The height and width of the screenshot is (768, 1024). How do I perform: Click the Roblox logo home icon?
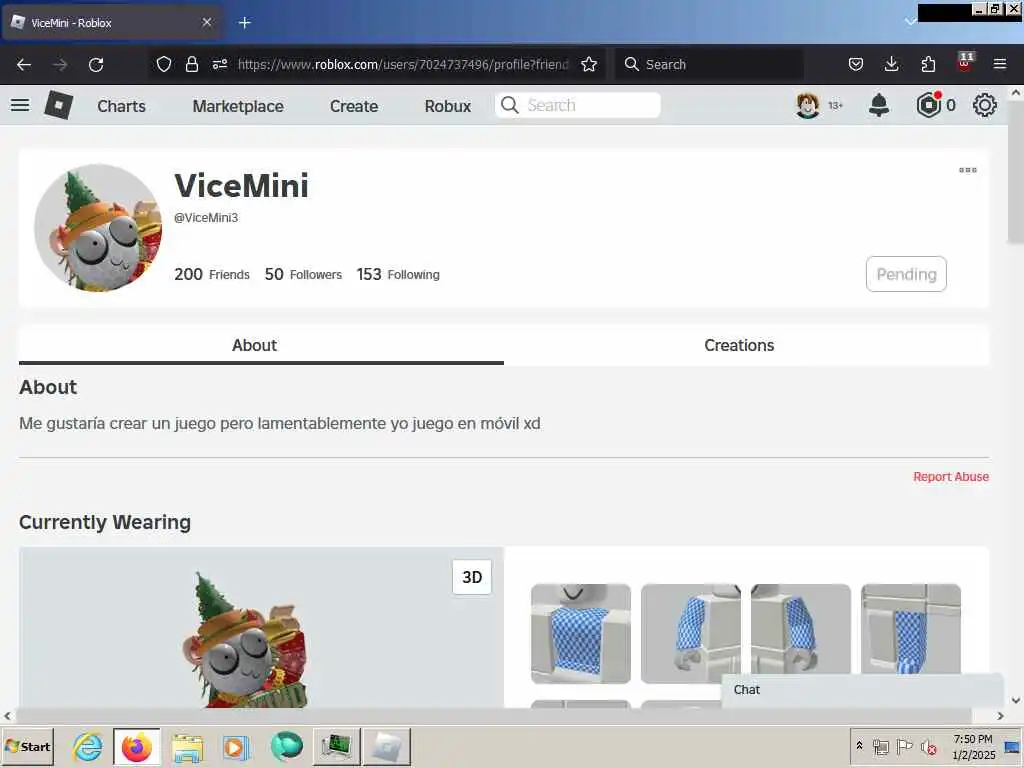58,105
